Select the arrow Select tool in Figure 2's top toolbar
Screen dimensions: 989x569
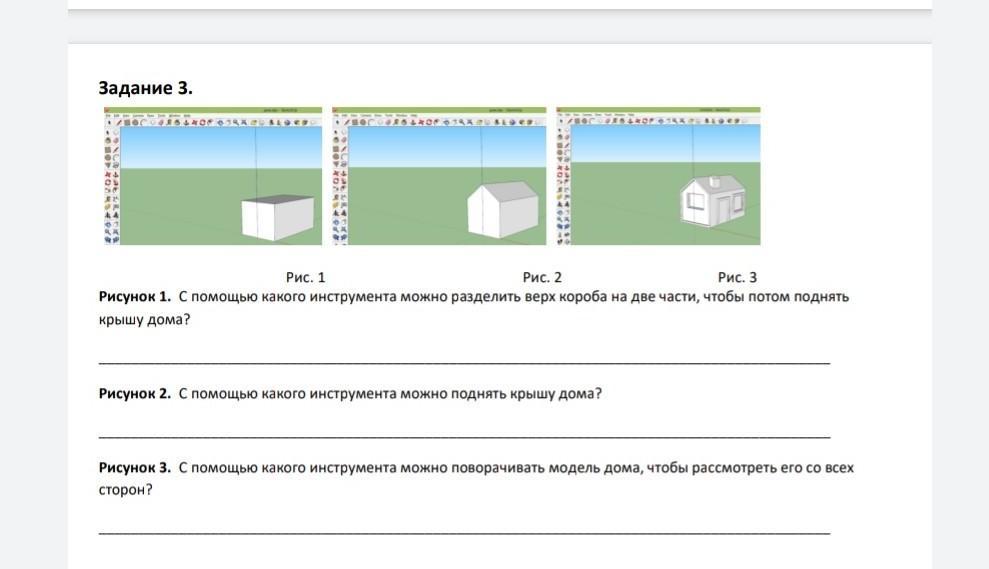click(x=337, y=122)
